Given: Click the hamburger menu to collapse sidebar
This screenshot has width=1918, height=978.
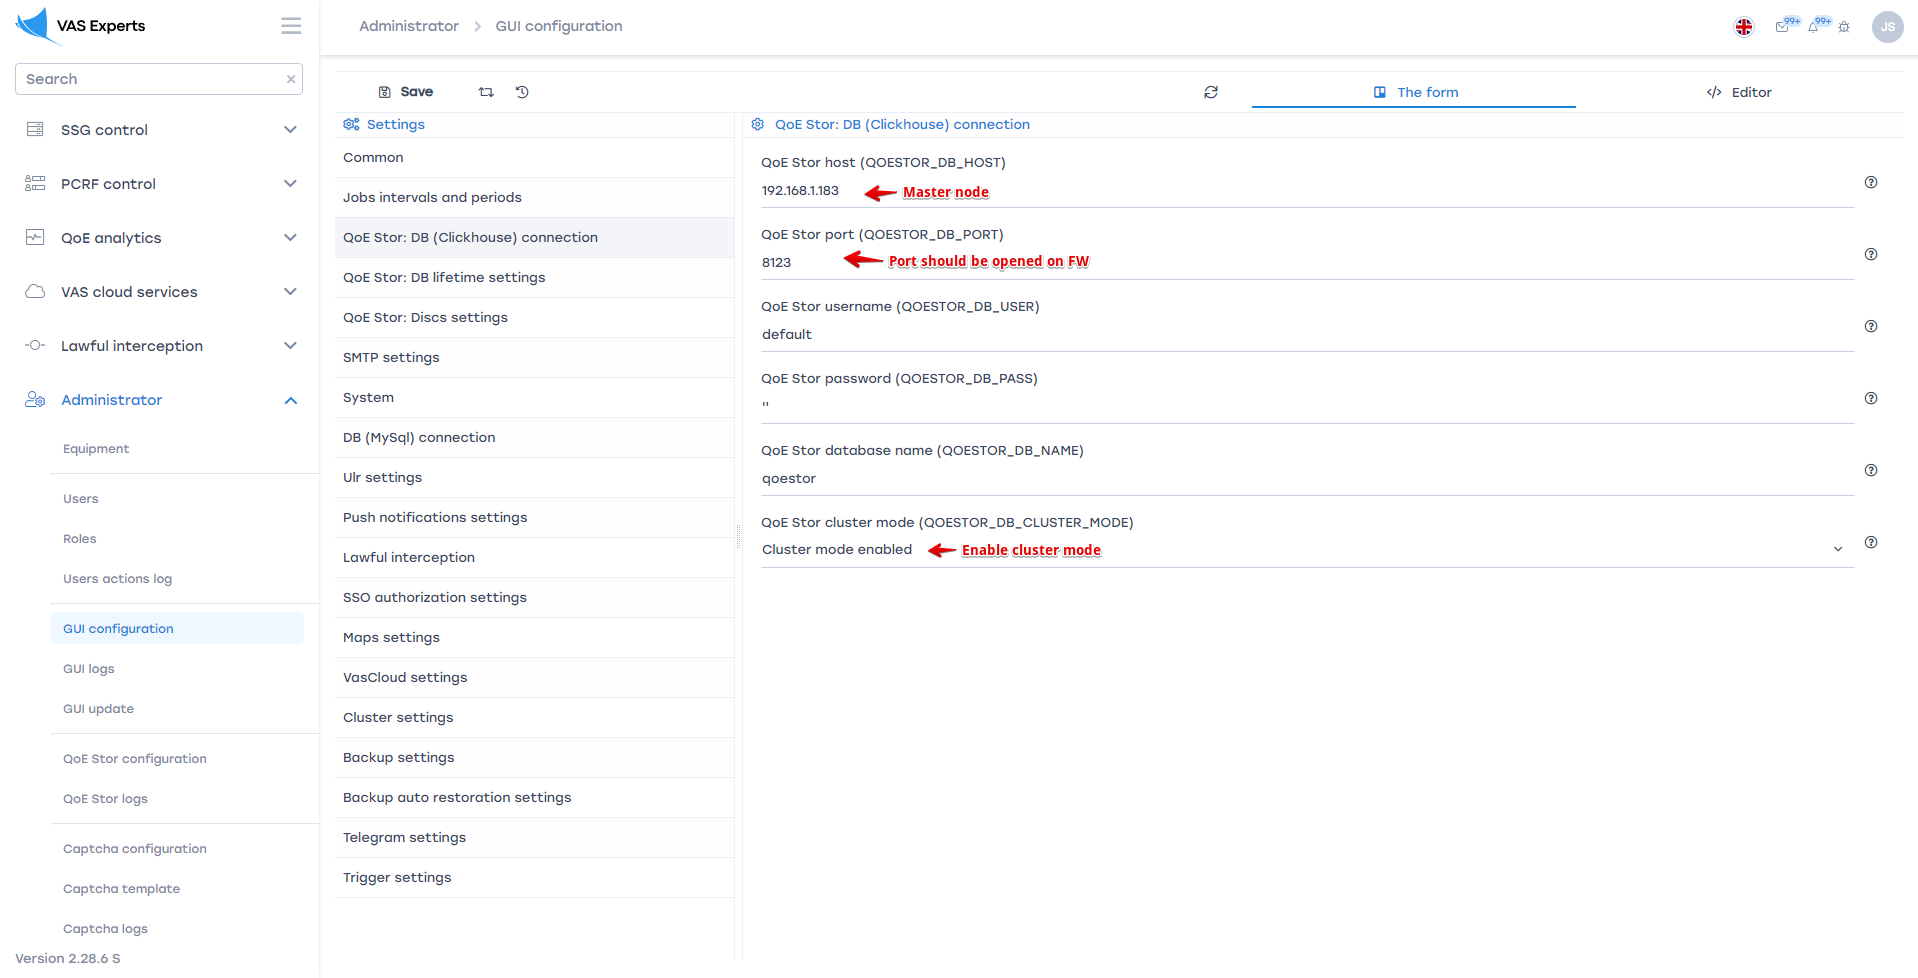Looking at the screenshot, I should pyautogui.click(x=291, y=26).
